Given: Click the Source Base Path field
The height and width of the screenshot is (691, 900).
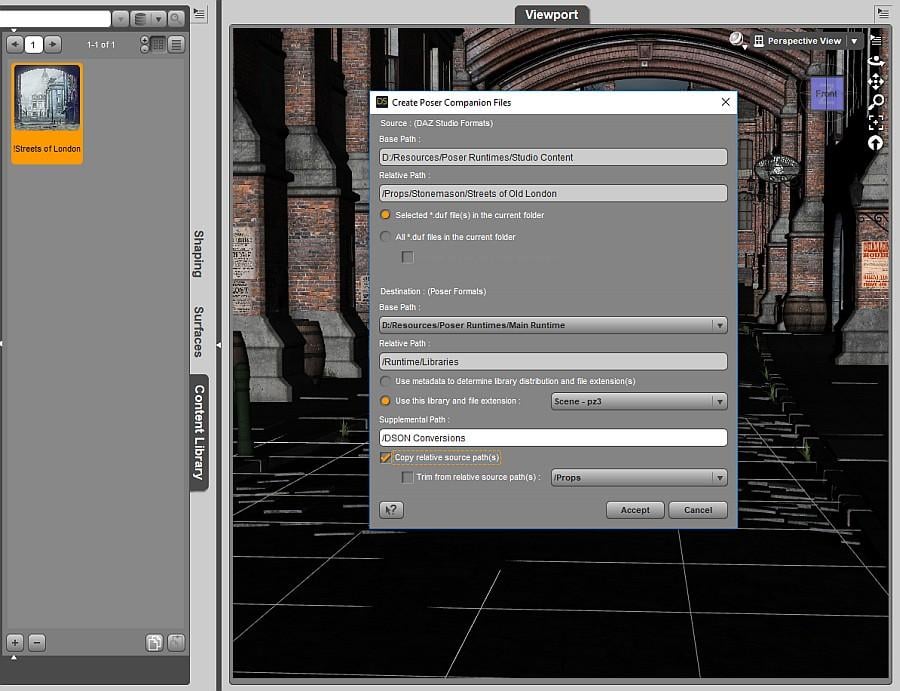Looking at the screenshot, I should (x=553, y=157).
